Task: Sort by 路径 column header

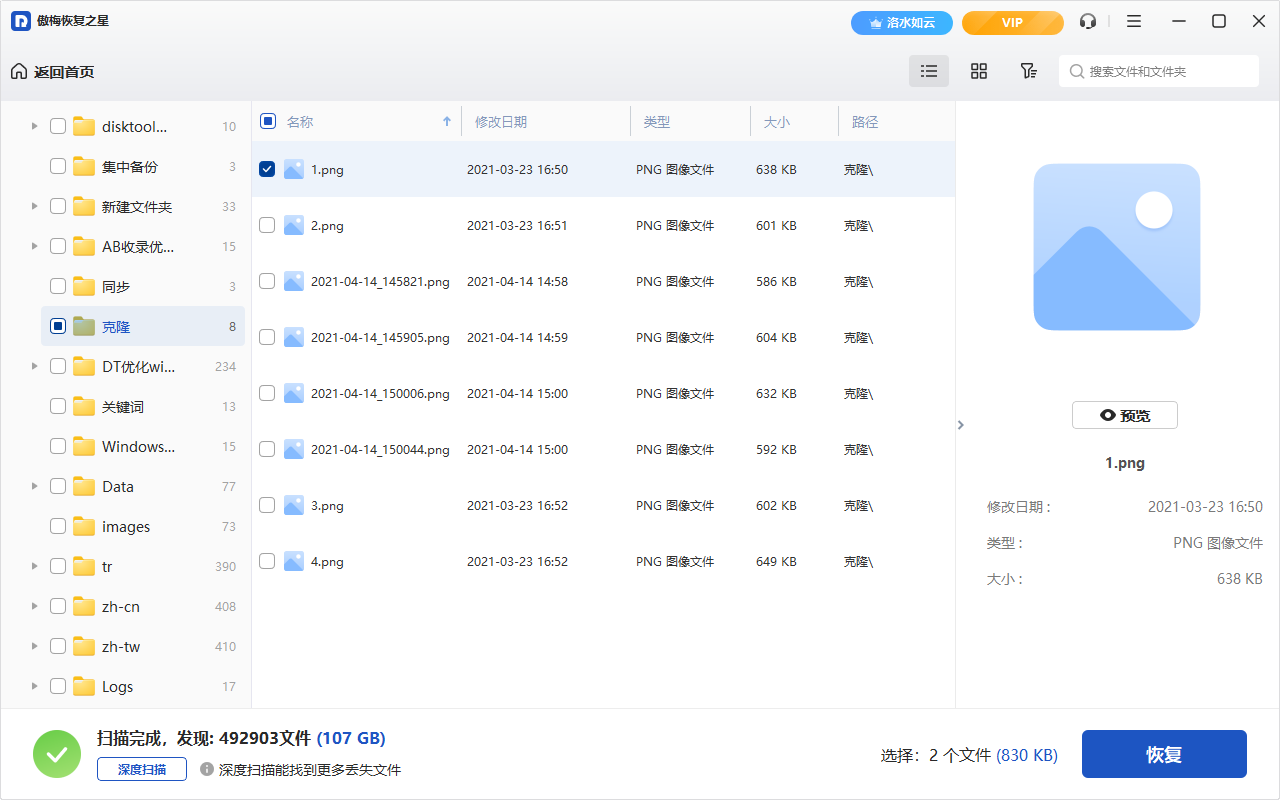Action: coord(865,122)
